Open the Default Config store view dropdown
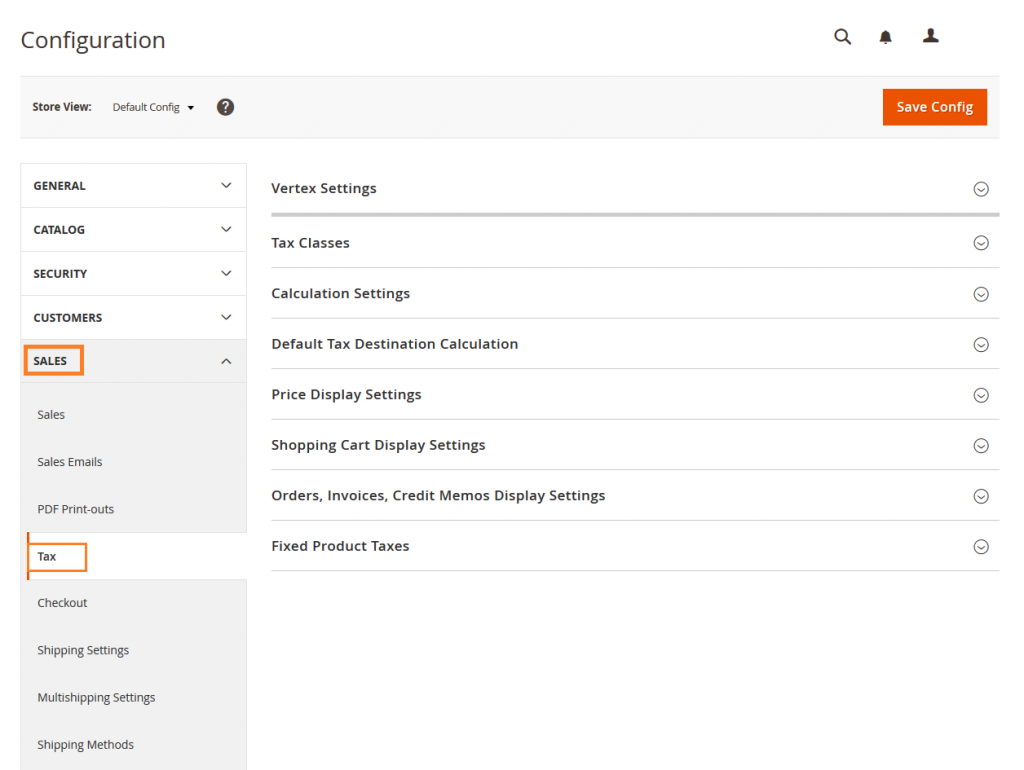This screenshot has width=1024, height=770. (x=153, y=107)
